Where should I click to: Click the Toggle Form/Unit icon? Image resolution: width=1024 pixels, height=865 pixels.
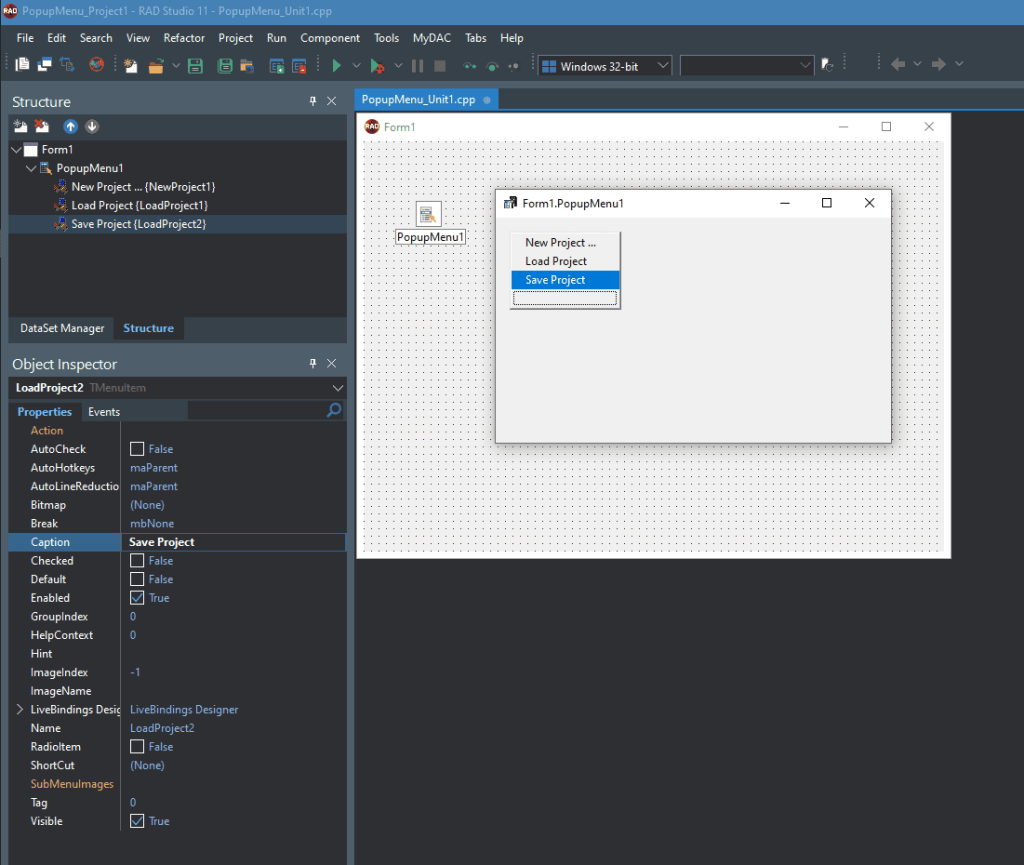coord(67,65)
